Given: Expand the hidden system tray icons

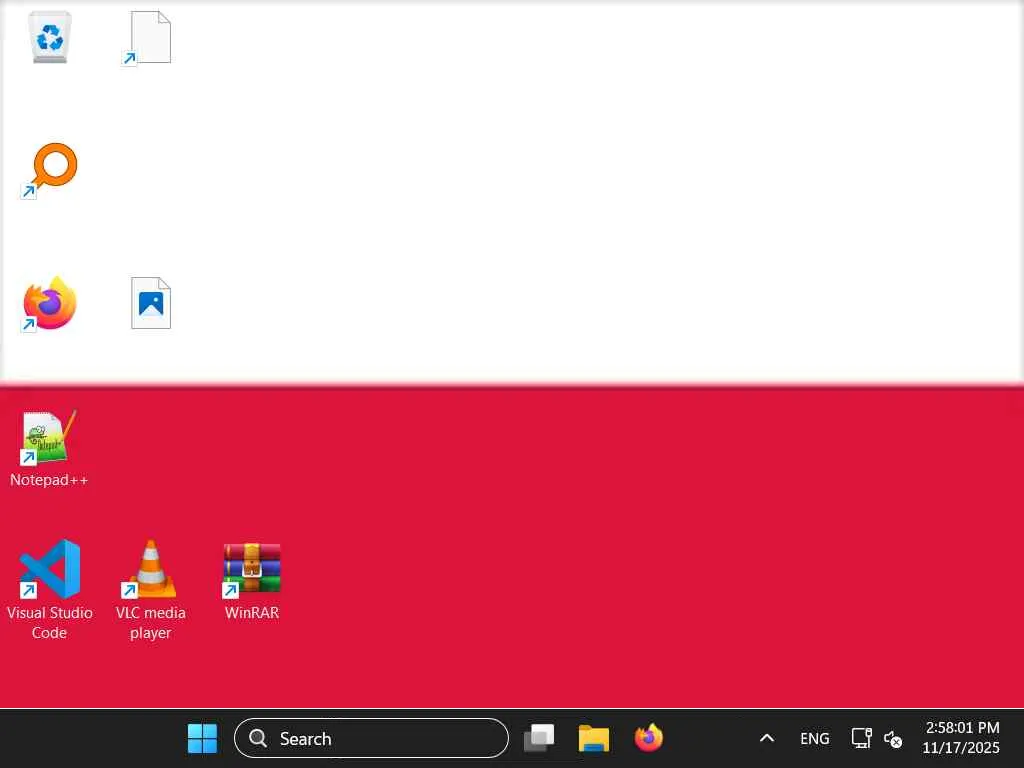Looking at the screenshot, I should 767,739.
